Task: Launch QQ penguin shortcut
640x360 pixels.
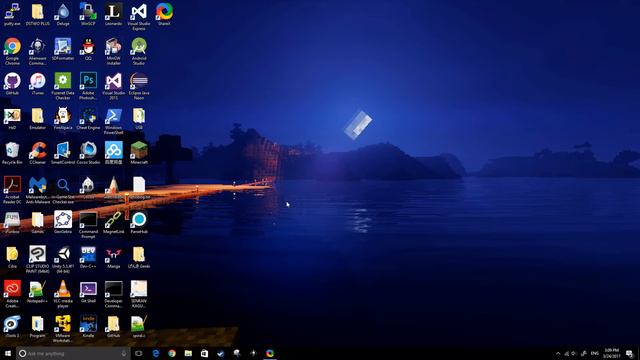Action: point(88,49)
